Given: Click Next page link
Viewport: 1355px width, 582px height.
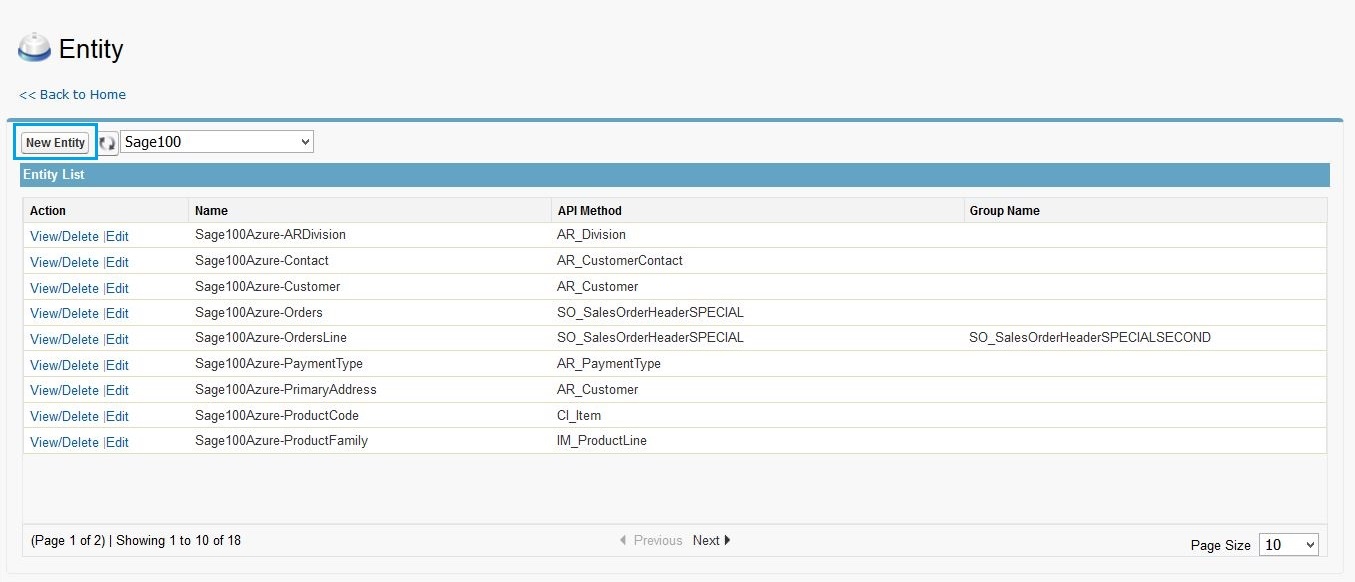Looking at the screenshot, I should click(x=711, y=540).
